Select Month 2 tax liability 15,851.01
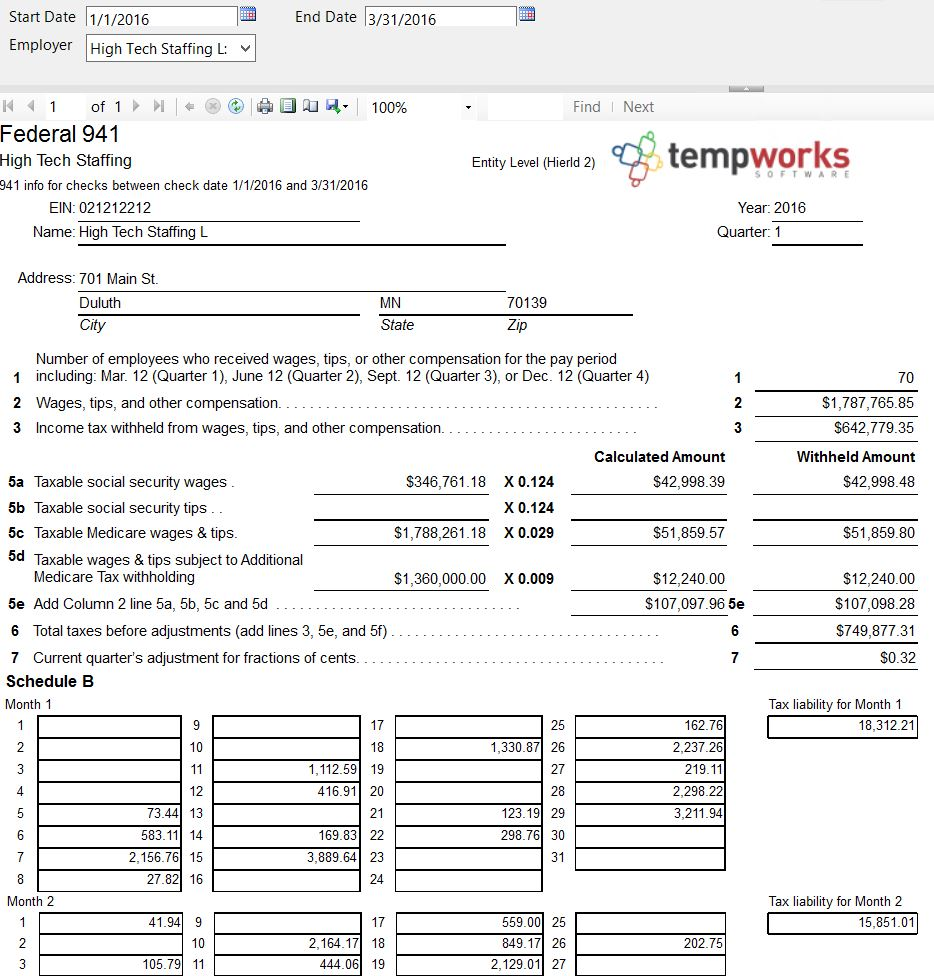934x976 pixels. point(887,922)
